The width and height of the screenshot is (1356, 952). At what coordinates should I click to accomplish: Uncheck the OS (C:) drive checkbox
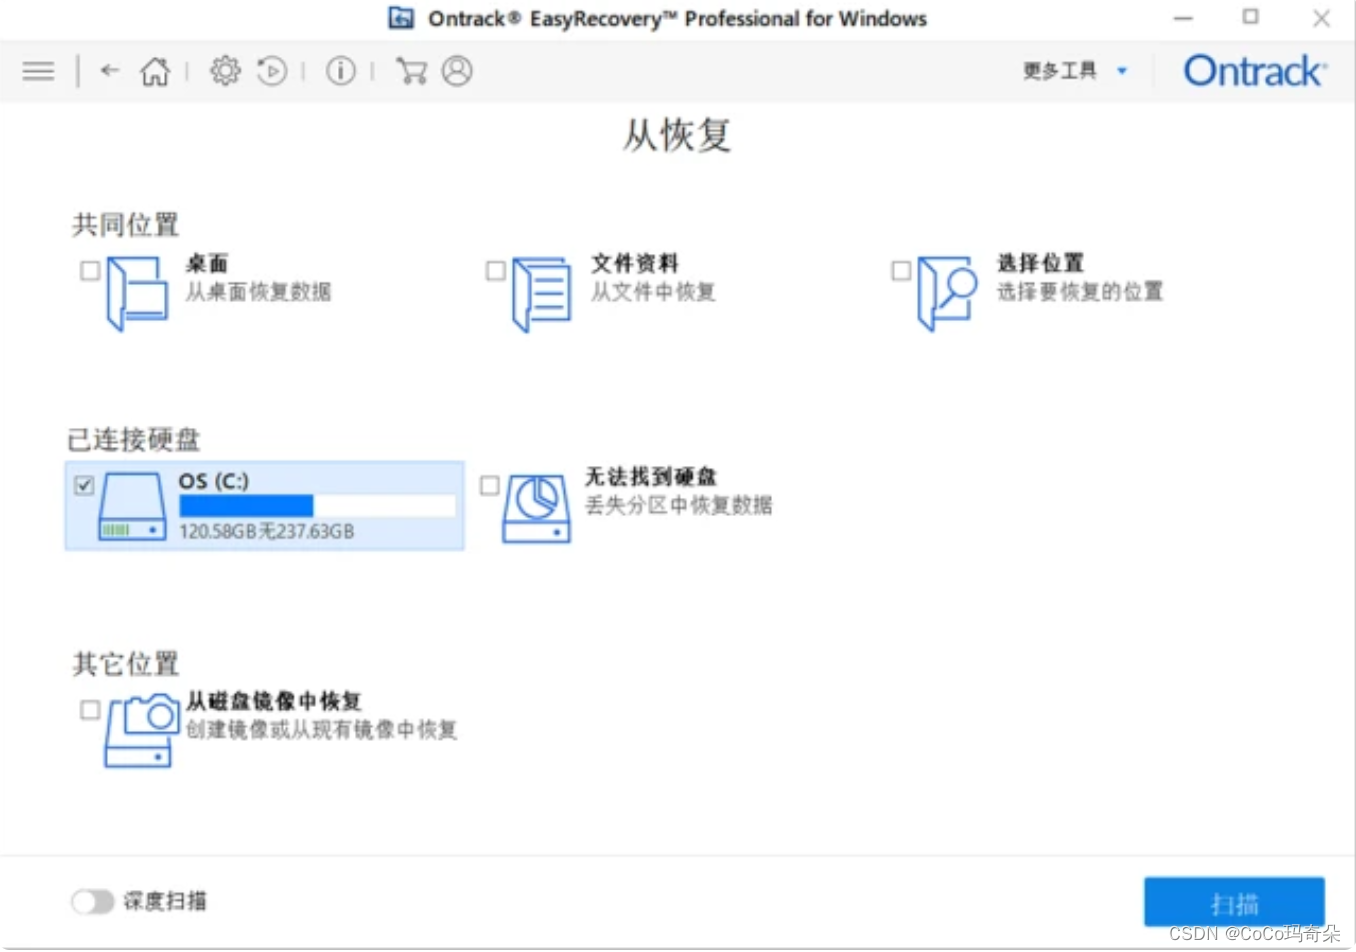pyautogui.click(x=84, y=485)
